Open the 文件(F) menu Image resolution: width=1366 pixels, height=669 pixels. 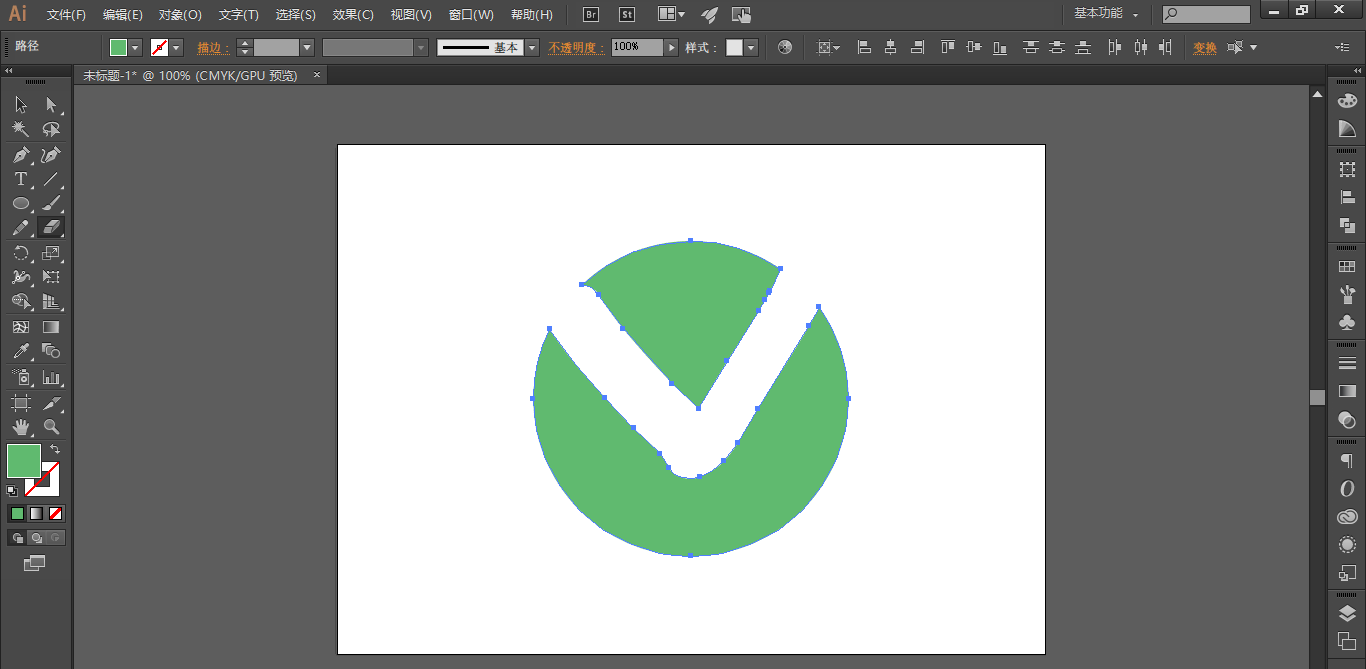point(66,15)
